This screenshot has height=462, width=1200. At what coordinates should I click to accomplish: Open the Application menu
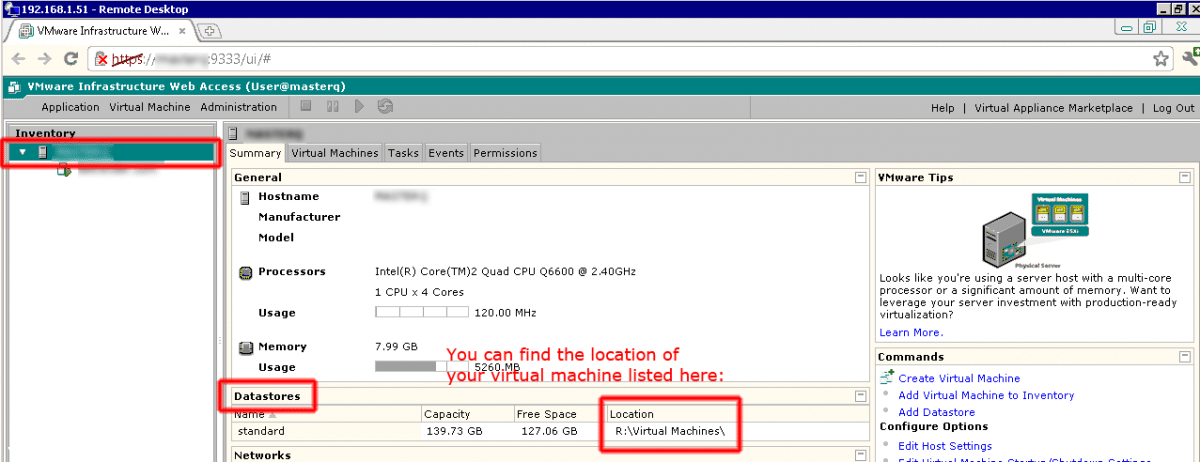[71, 107]
